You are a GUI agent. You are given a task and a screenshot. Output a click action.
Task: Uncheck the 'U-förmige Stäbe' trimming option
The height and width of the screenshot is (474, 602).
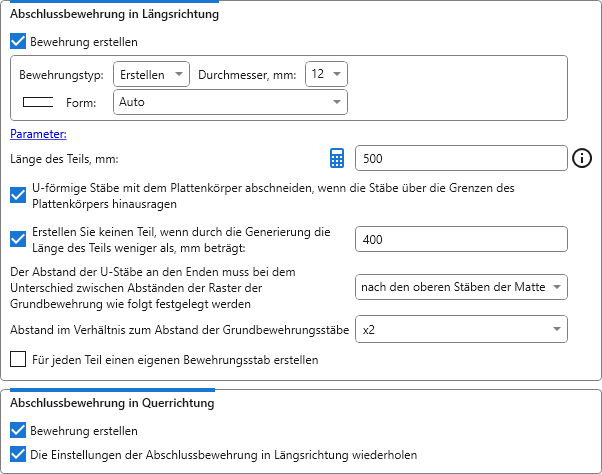(18, 195)
